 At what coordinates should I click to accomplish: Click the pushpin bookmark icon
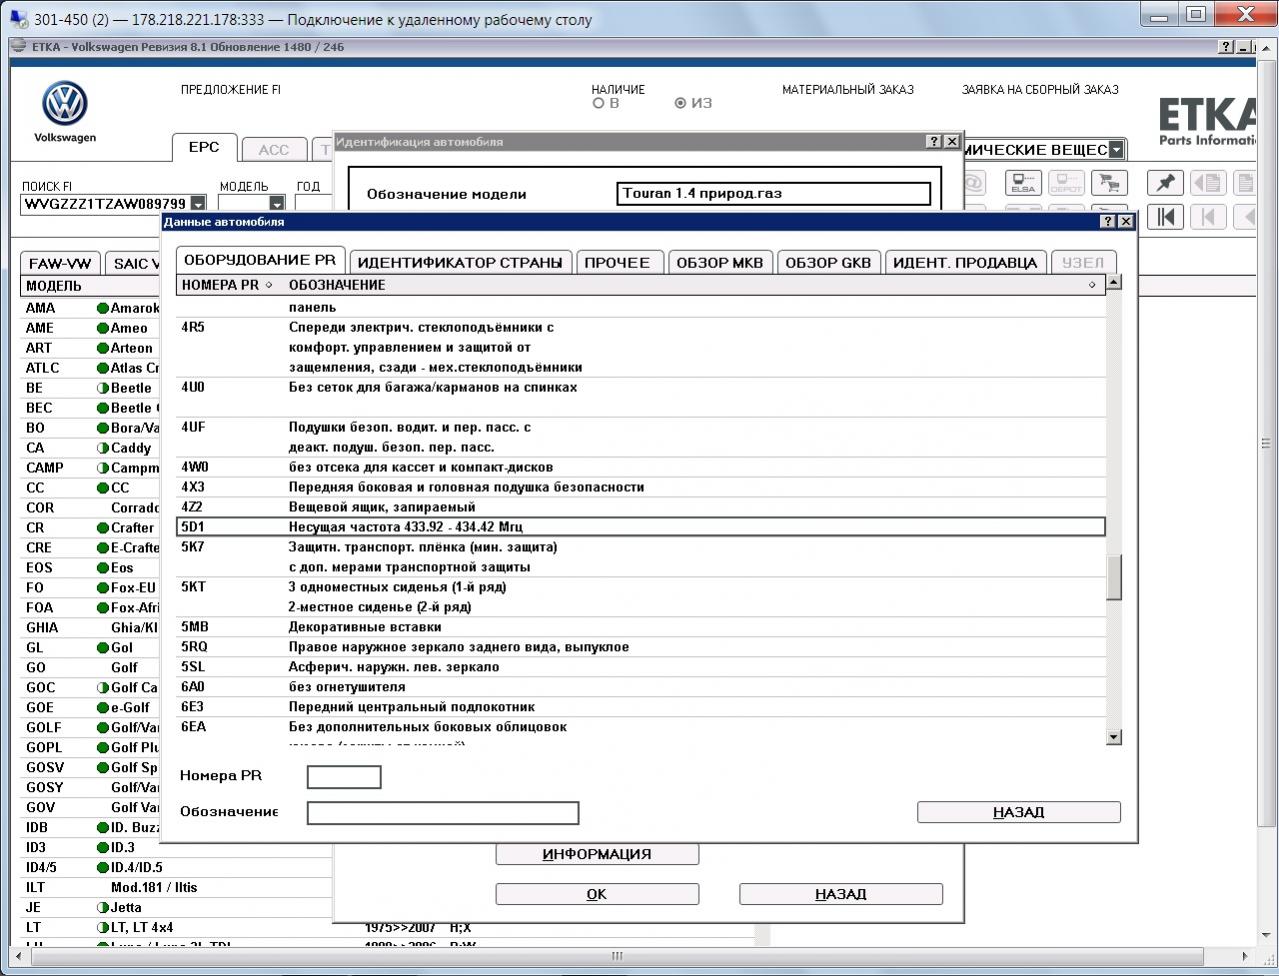click(x=1165, y=183)
